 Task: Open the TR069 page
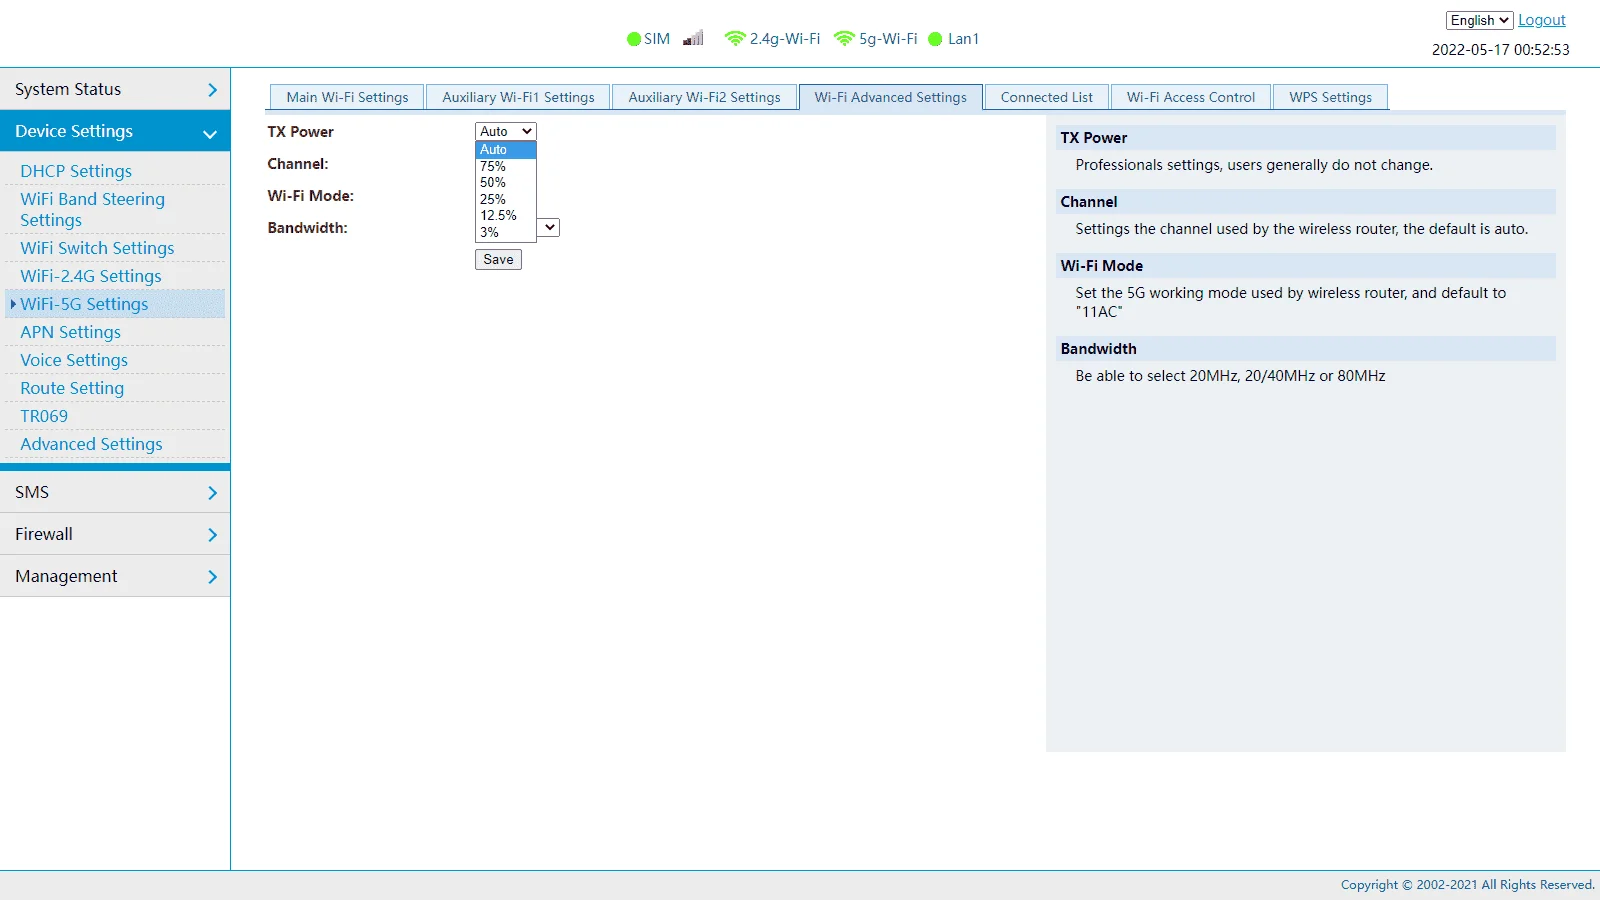44,416
